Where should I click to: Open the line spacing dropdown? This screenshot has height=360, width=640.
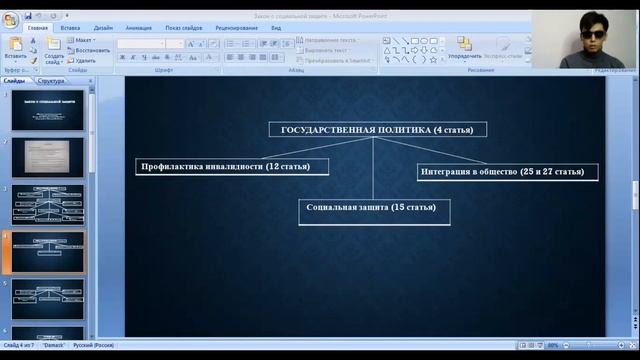click(287, 44)
